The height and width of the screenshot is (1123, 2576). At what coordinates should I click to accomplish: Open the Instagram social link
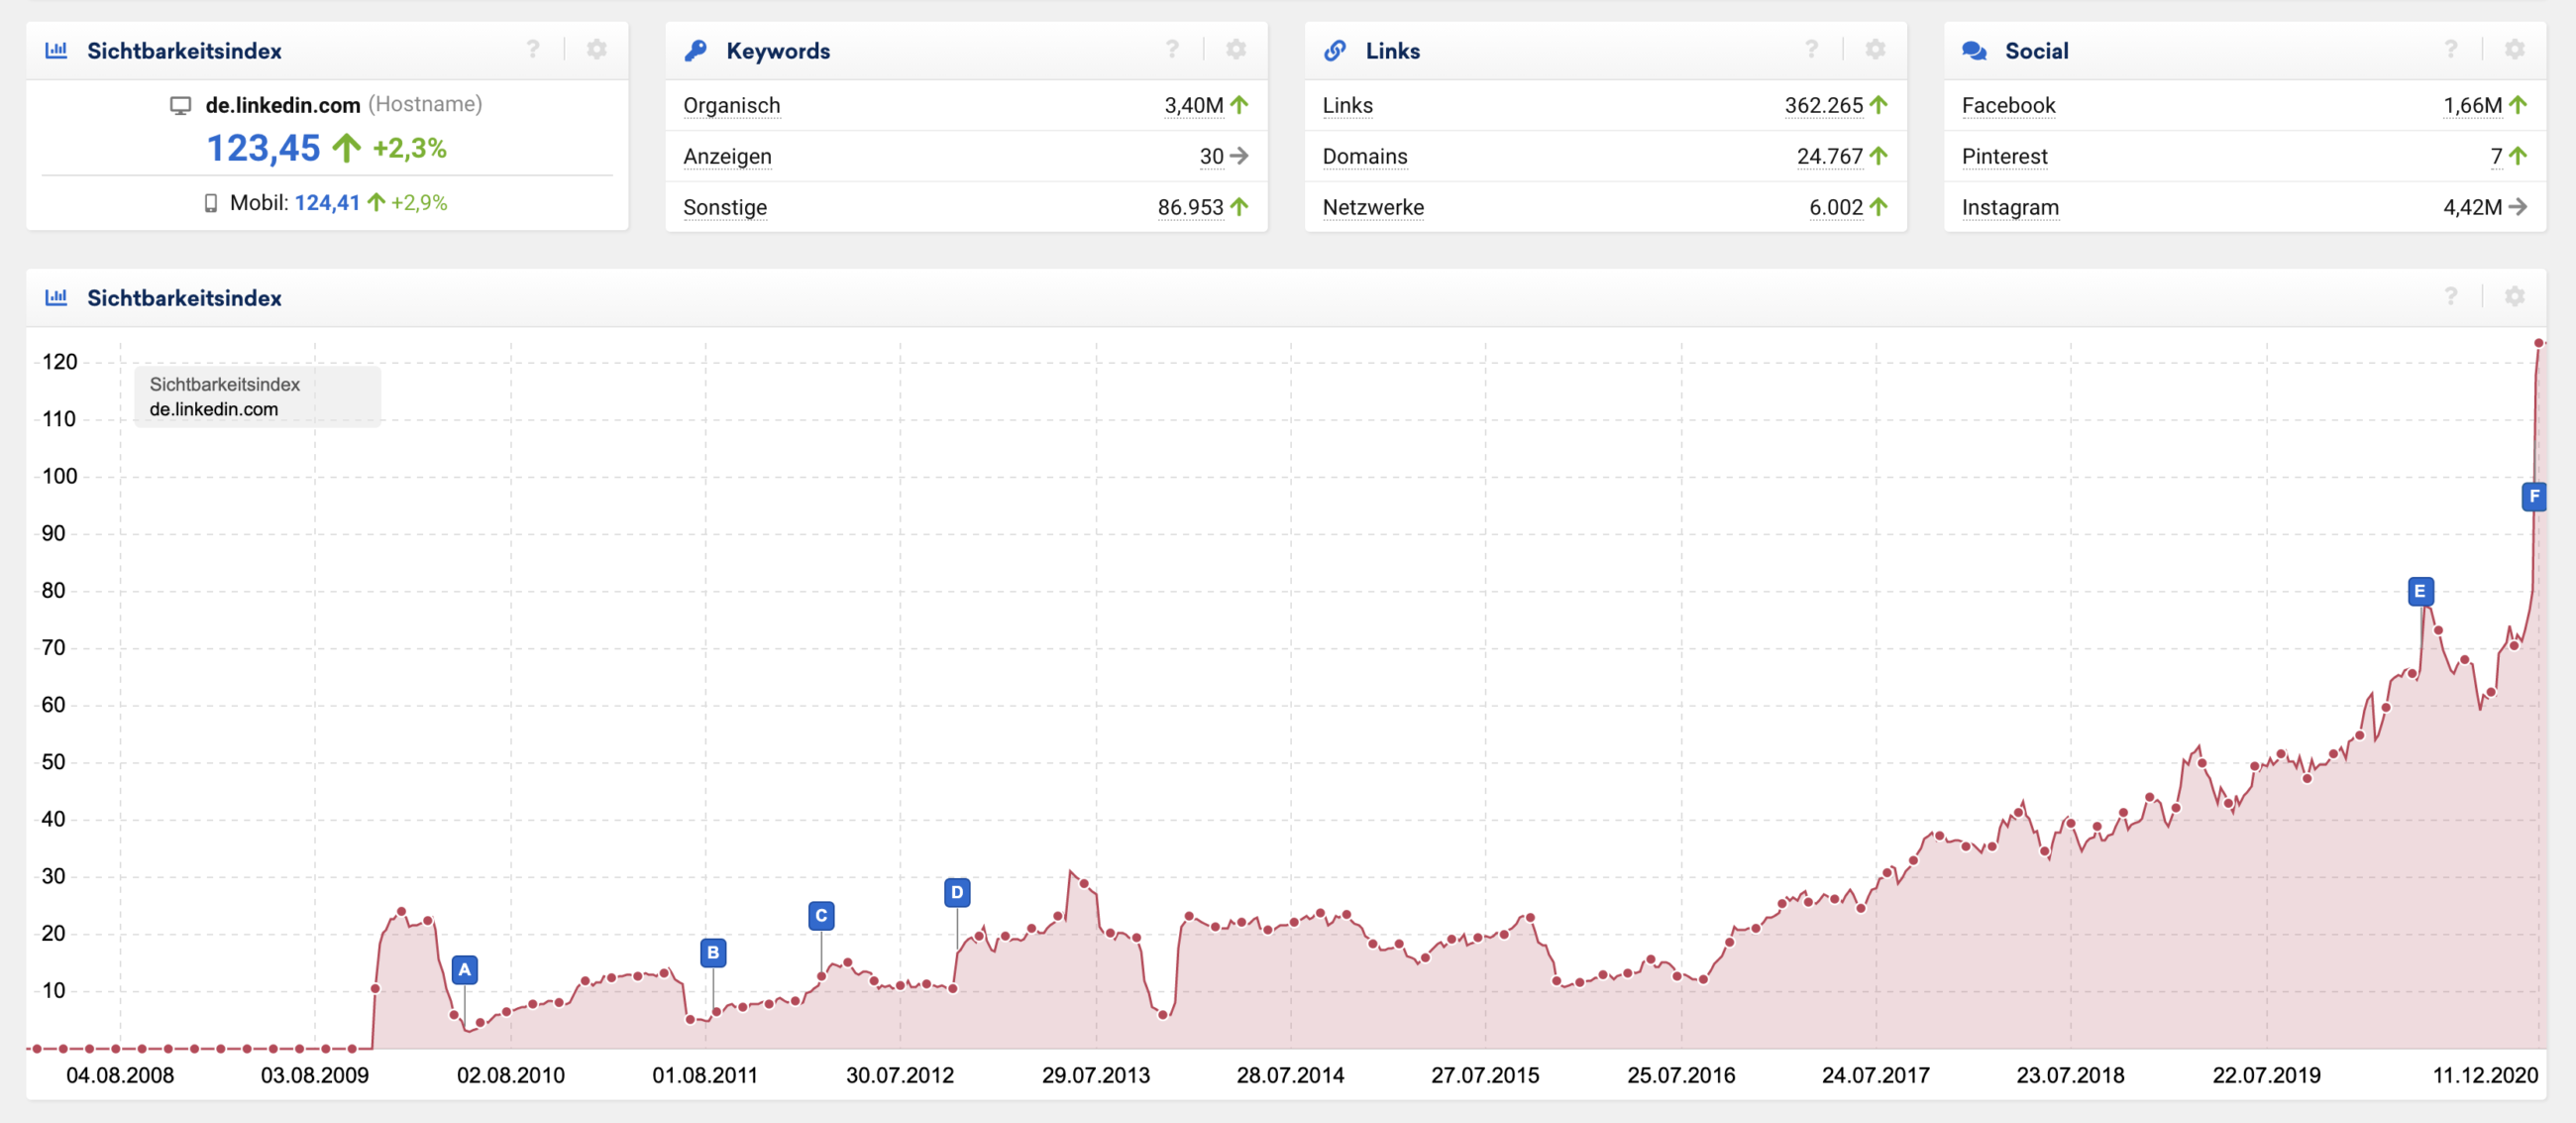pyautogui.click(x=2010, y=207)
